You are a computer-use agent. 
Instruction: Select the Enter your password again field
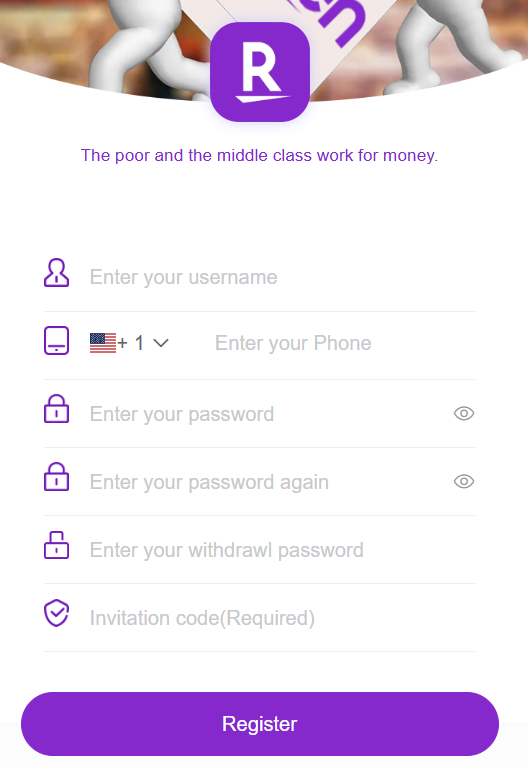[x=269, y=482]
